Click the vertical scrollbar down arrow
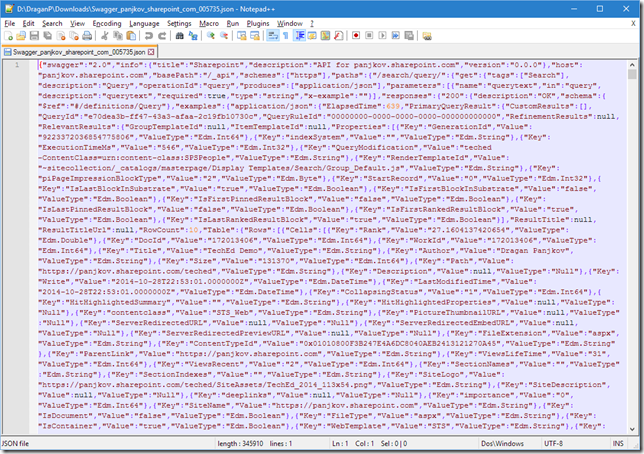Image resolution: width=644 pixels, height=454 pixels. coord(632,429)
